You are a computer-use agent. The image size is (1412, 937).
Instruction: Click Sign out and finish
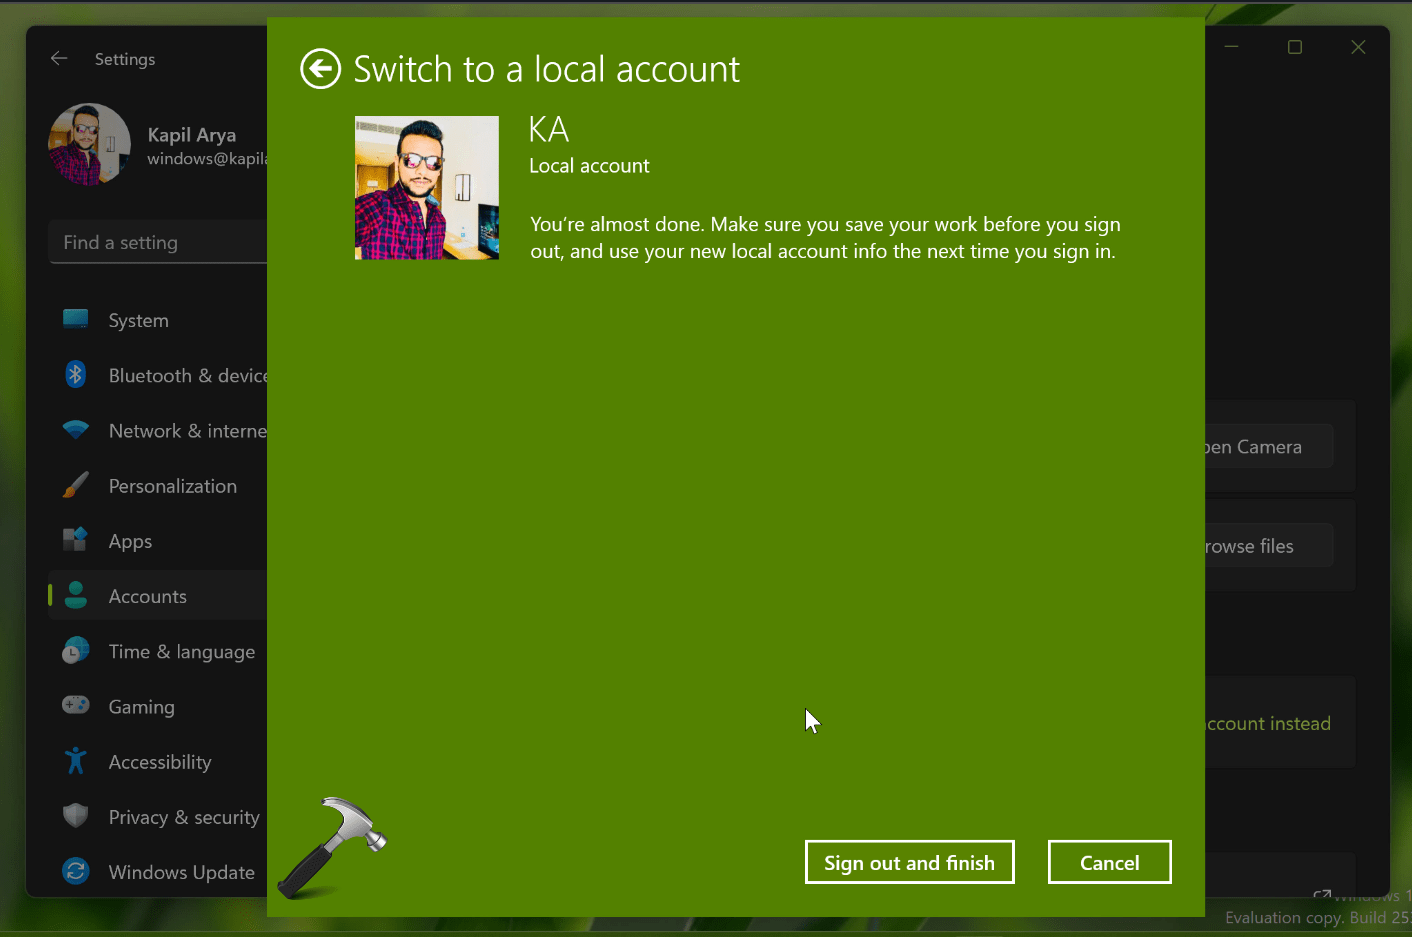[x=909, y=861]
